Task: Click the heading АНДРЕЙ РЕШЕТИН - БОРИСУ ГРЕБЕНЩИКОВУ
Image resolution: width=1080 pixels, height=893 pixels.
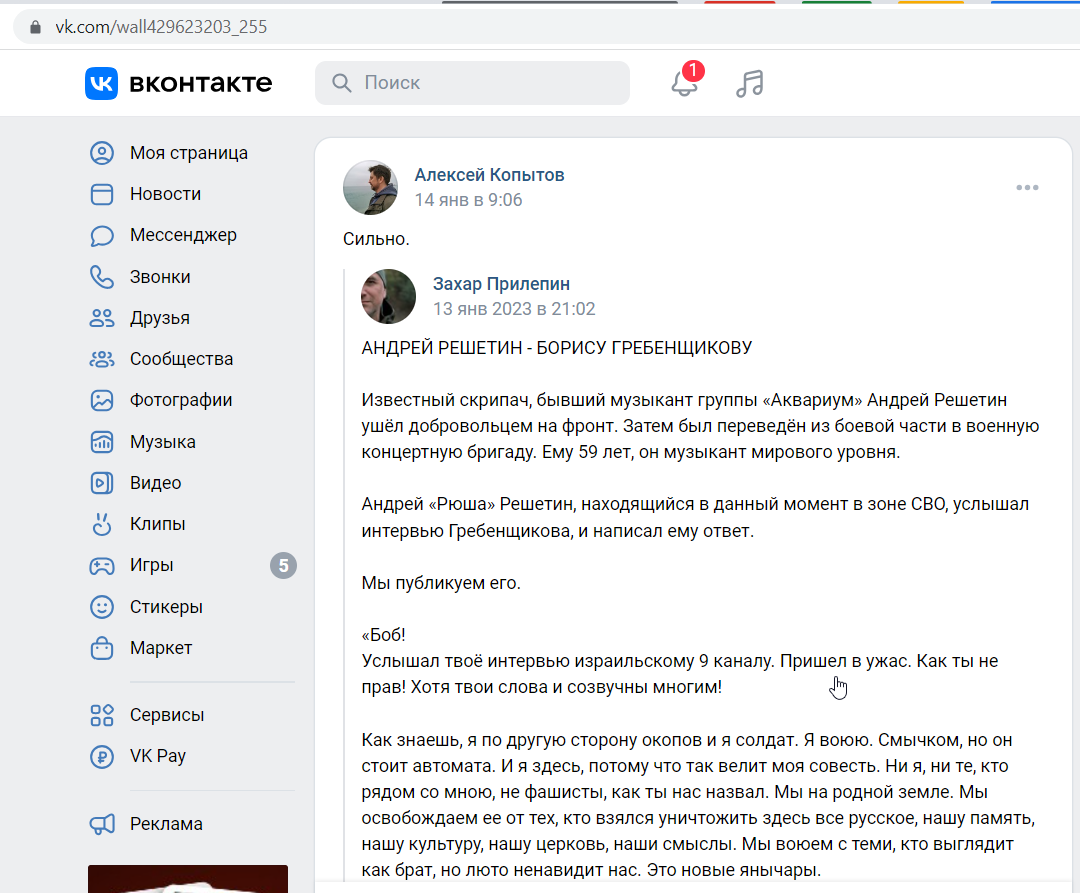Action: coord(557,348)
